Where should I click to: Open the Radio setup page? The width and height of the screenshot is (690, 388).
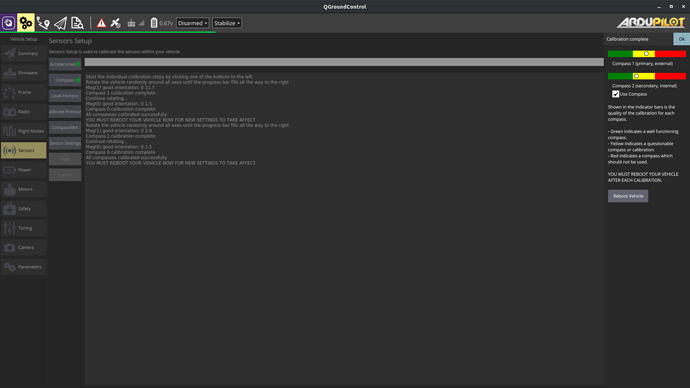[23, 112]
